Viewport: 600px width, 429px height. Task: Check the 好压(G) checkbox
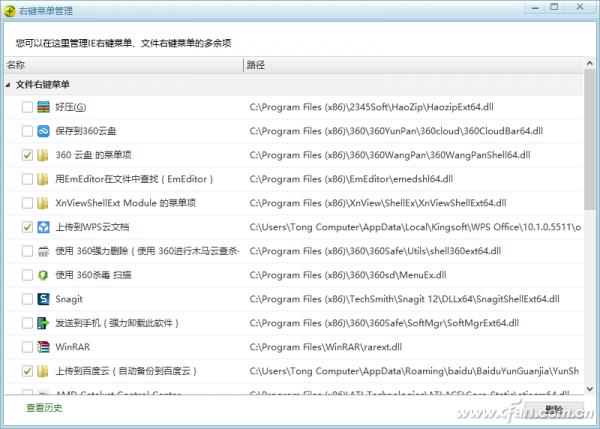27,107
